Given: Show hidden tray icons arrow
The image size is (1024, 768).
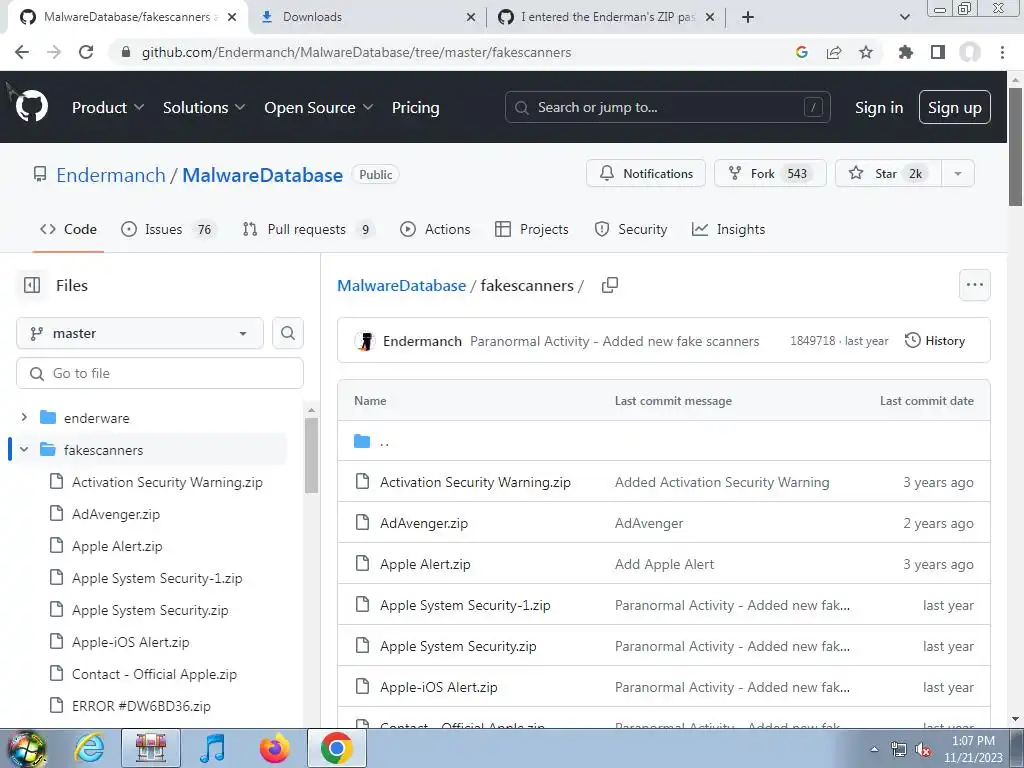Looking at the screenshot, I should point(874,750).
